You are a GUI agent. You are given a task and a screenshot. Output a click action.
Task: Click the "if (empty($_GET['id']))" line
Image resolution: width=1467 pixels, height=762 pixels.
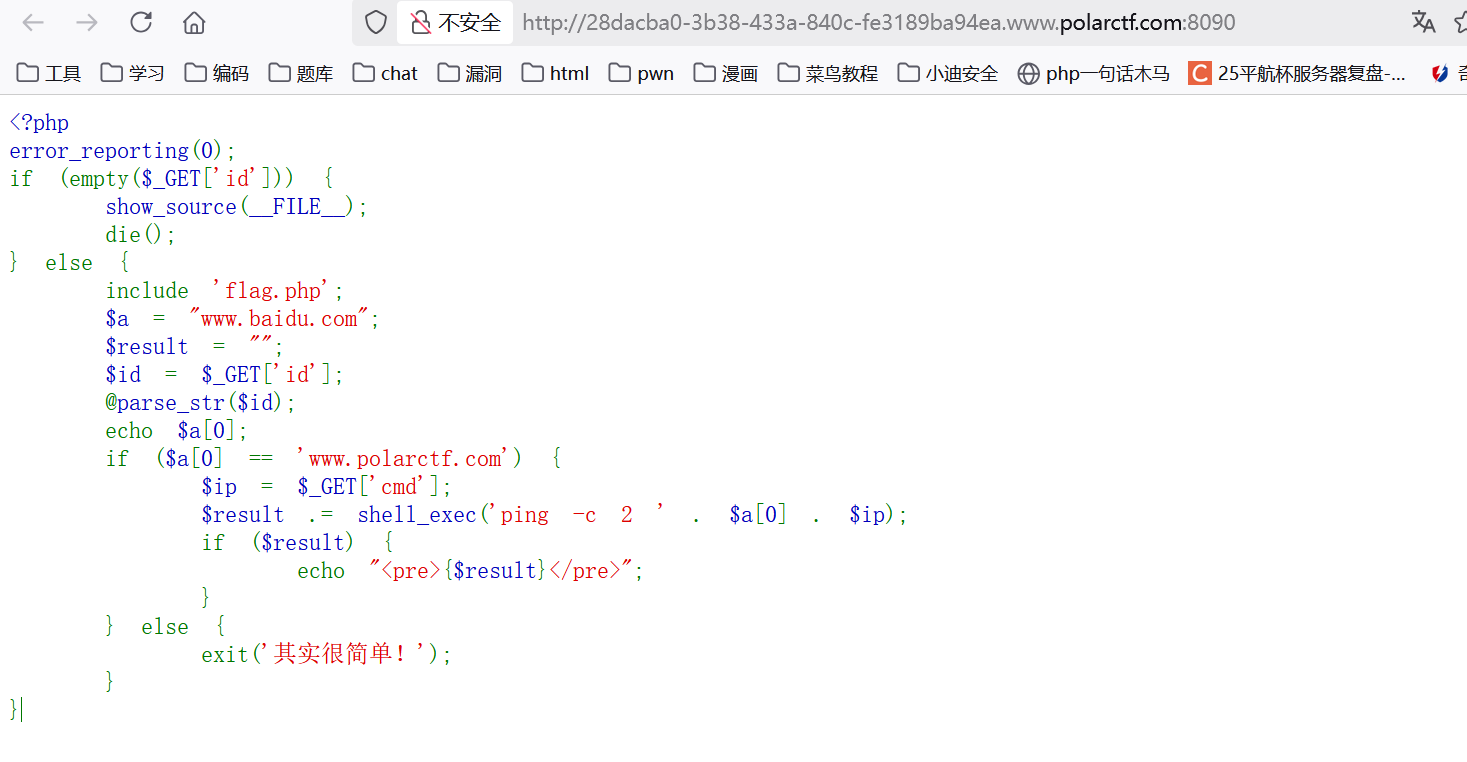171,179
